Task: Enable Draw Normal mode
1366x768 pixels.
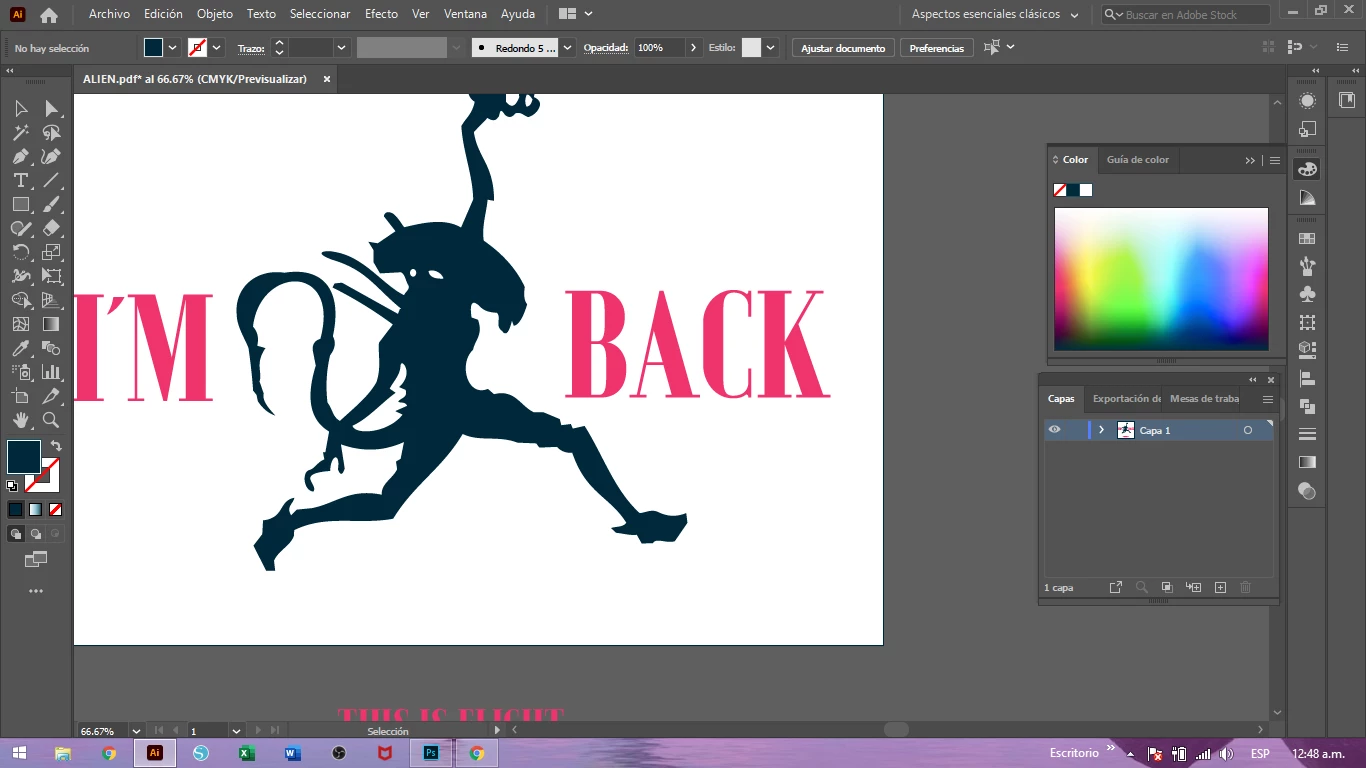Action: pos(15,534)
